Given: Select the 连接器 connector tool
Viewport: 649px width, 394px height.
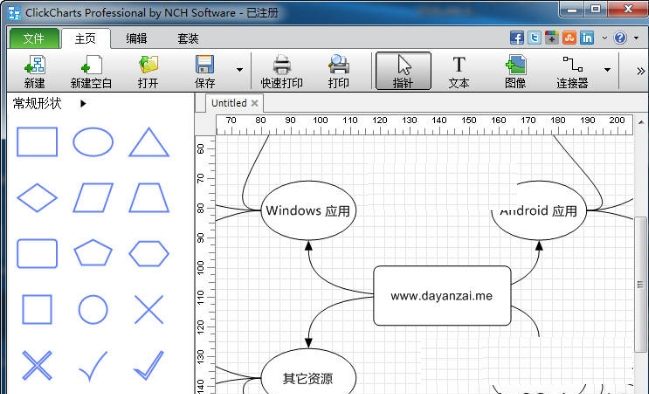Looking at the screenshot, I should click(x=572, y=71).
